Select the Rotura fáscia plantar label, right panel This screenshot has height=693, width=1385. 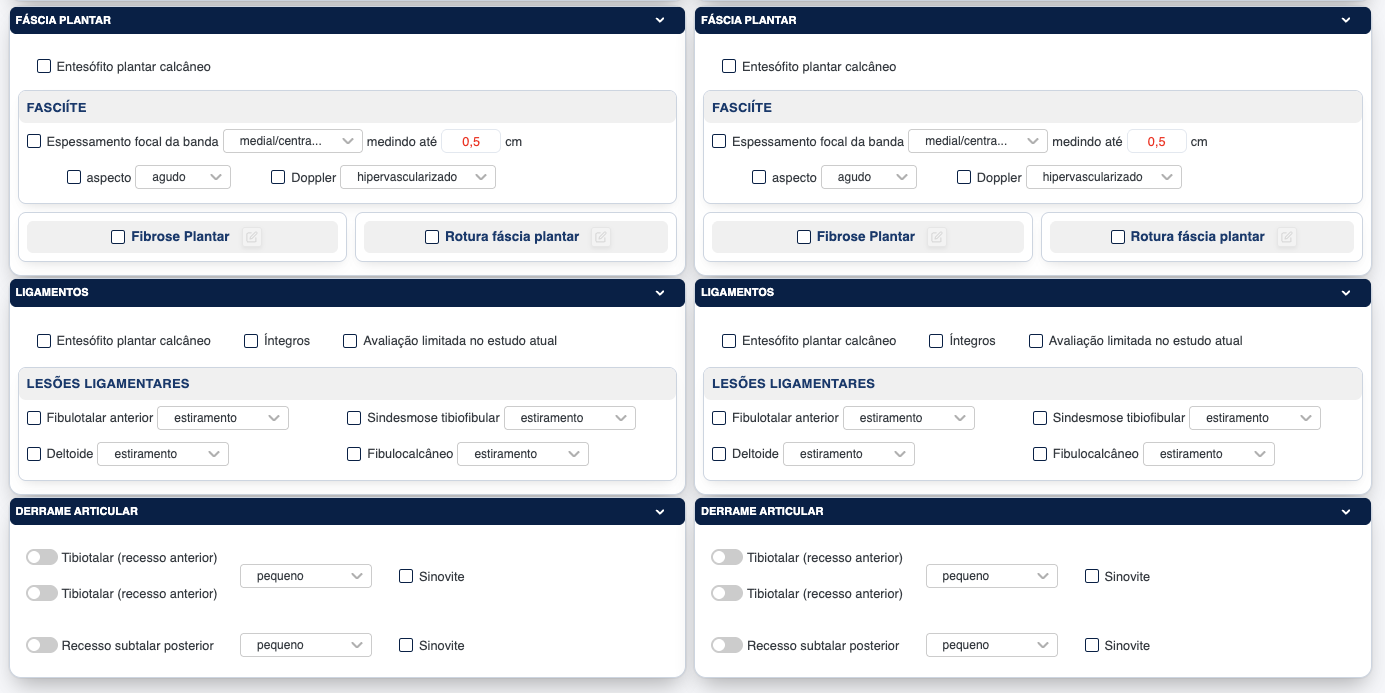pos(1197,237)
